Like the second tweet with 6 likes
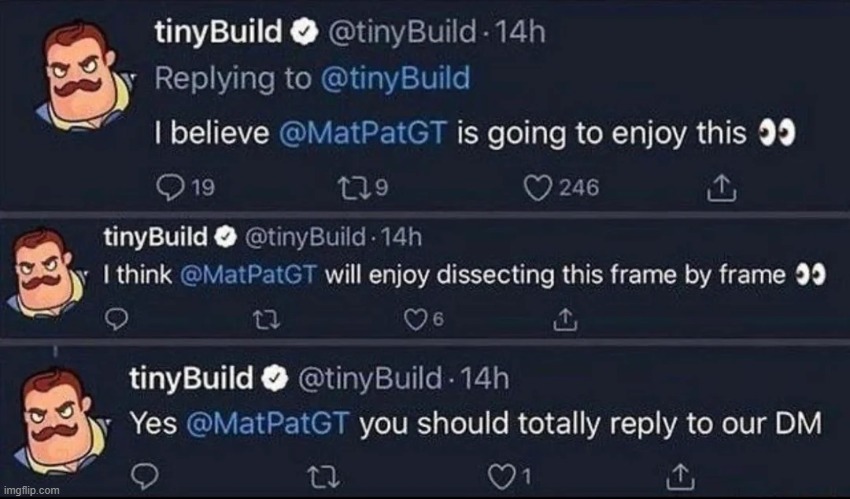Viewport: 850px width, 499px height. (415, 320)
